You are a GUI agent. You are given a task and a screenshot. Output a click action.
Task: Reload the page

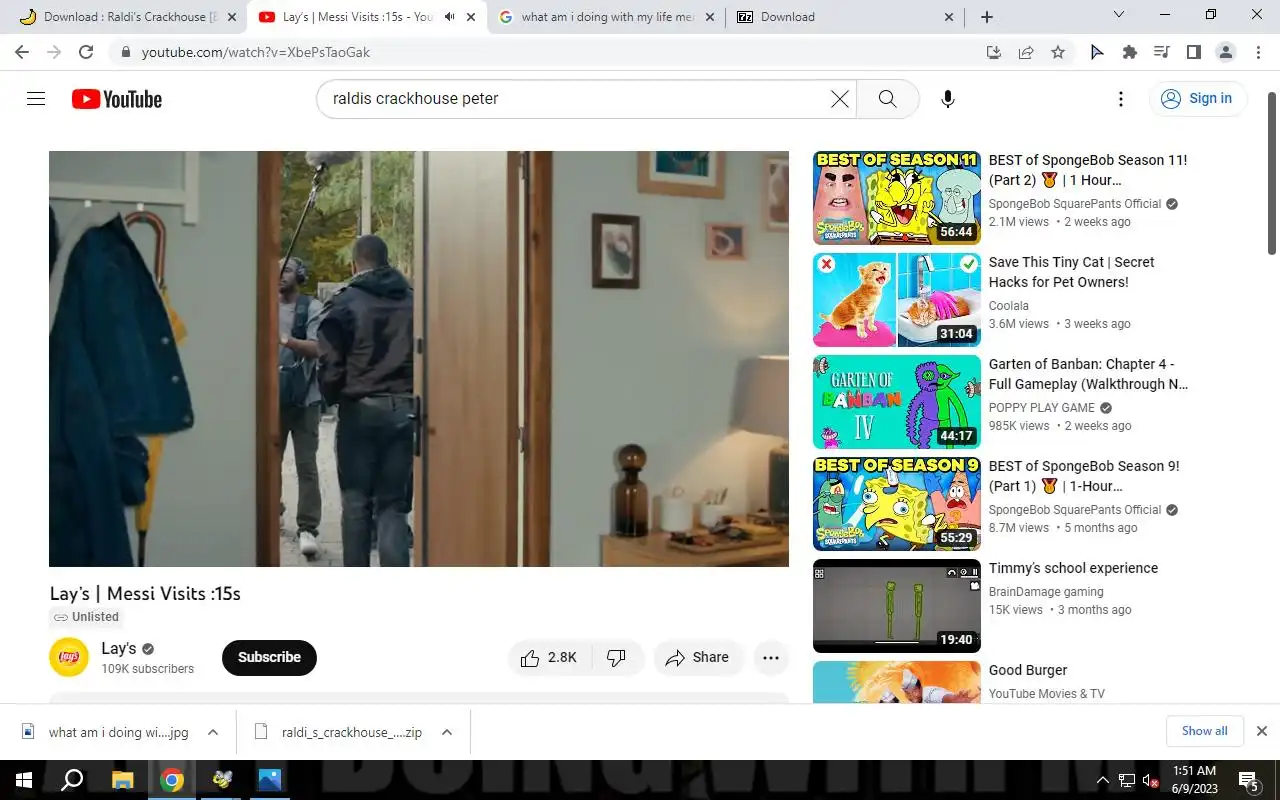click(x=86, y=52)
